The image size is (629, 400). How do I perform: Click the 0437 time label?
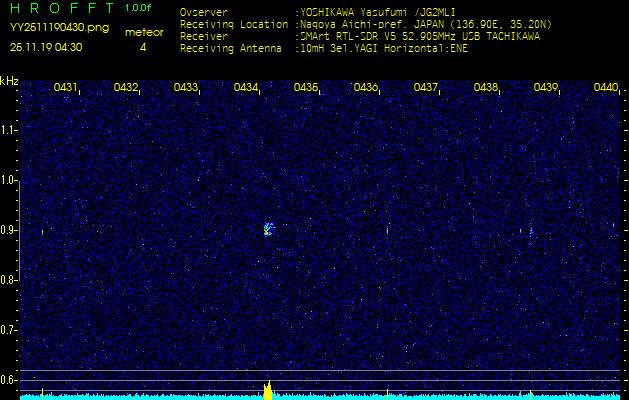point(426,88)
